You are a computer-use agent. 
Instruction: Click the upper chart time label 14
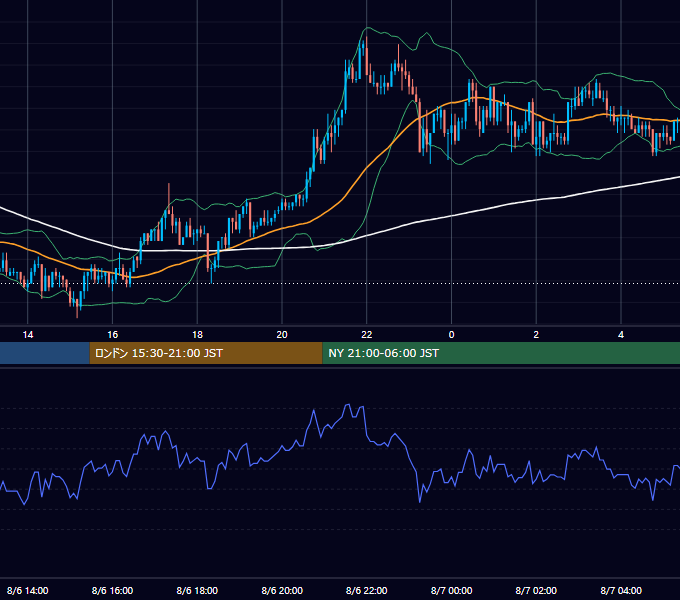tap(28, 335)
